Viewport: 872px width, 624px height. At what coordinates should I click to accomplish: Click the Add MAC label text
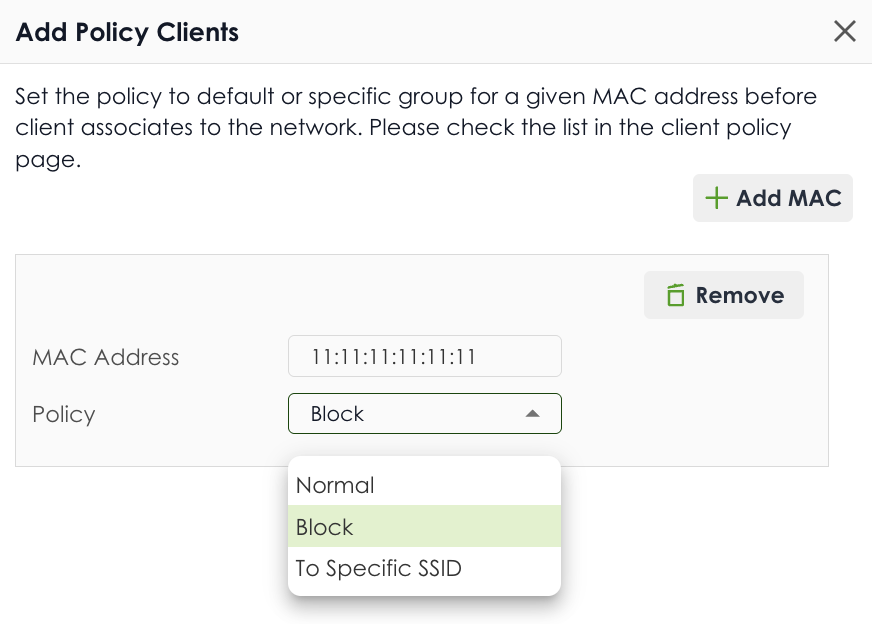pyautogui.click(x=789, y=199)
